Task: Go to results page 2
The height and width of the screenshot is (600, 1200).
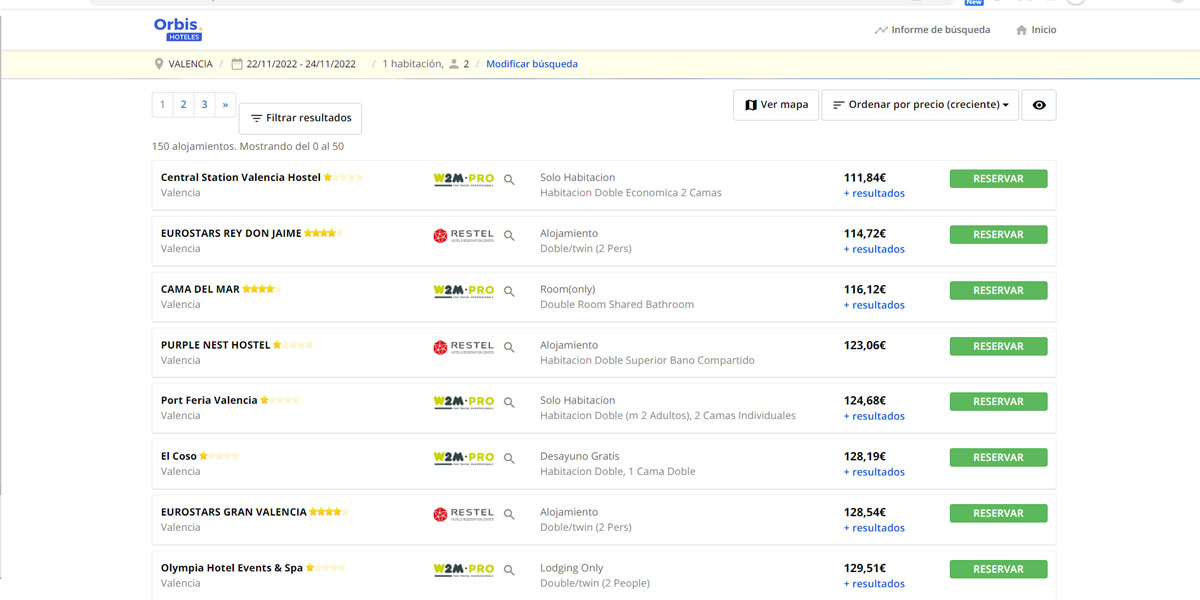Action: (184, 104)
